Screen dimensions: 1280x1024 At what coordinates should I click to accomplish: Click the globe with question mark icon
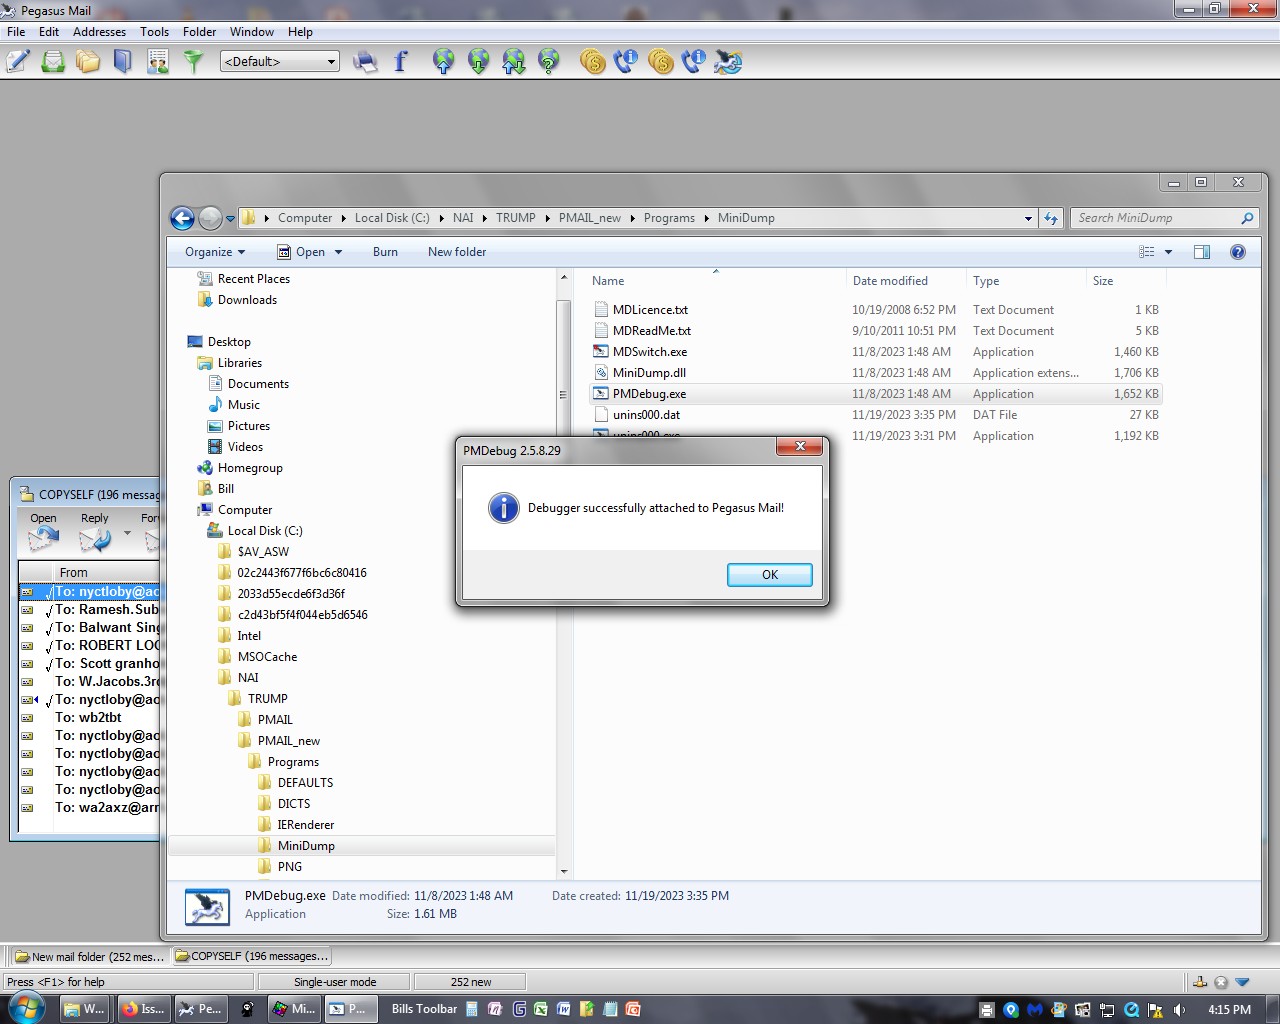(x=549, y=62)
